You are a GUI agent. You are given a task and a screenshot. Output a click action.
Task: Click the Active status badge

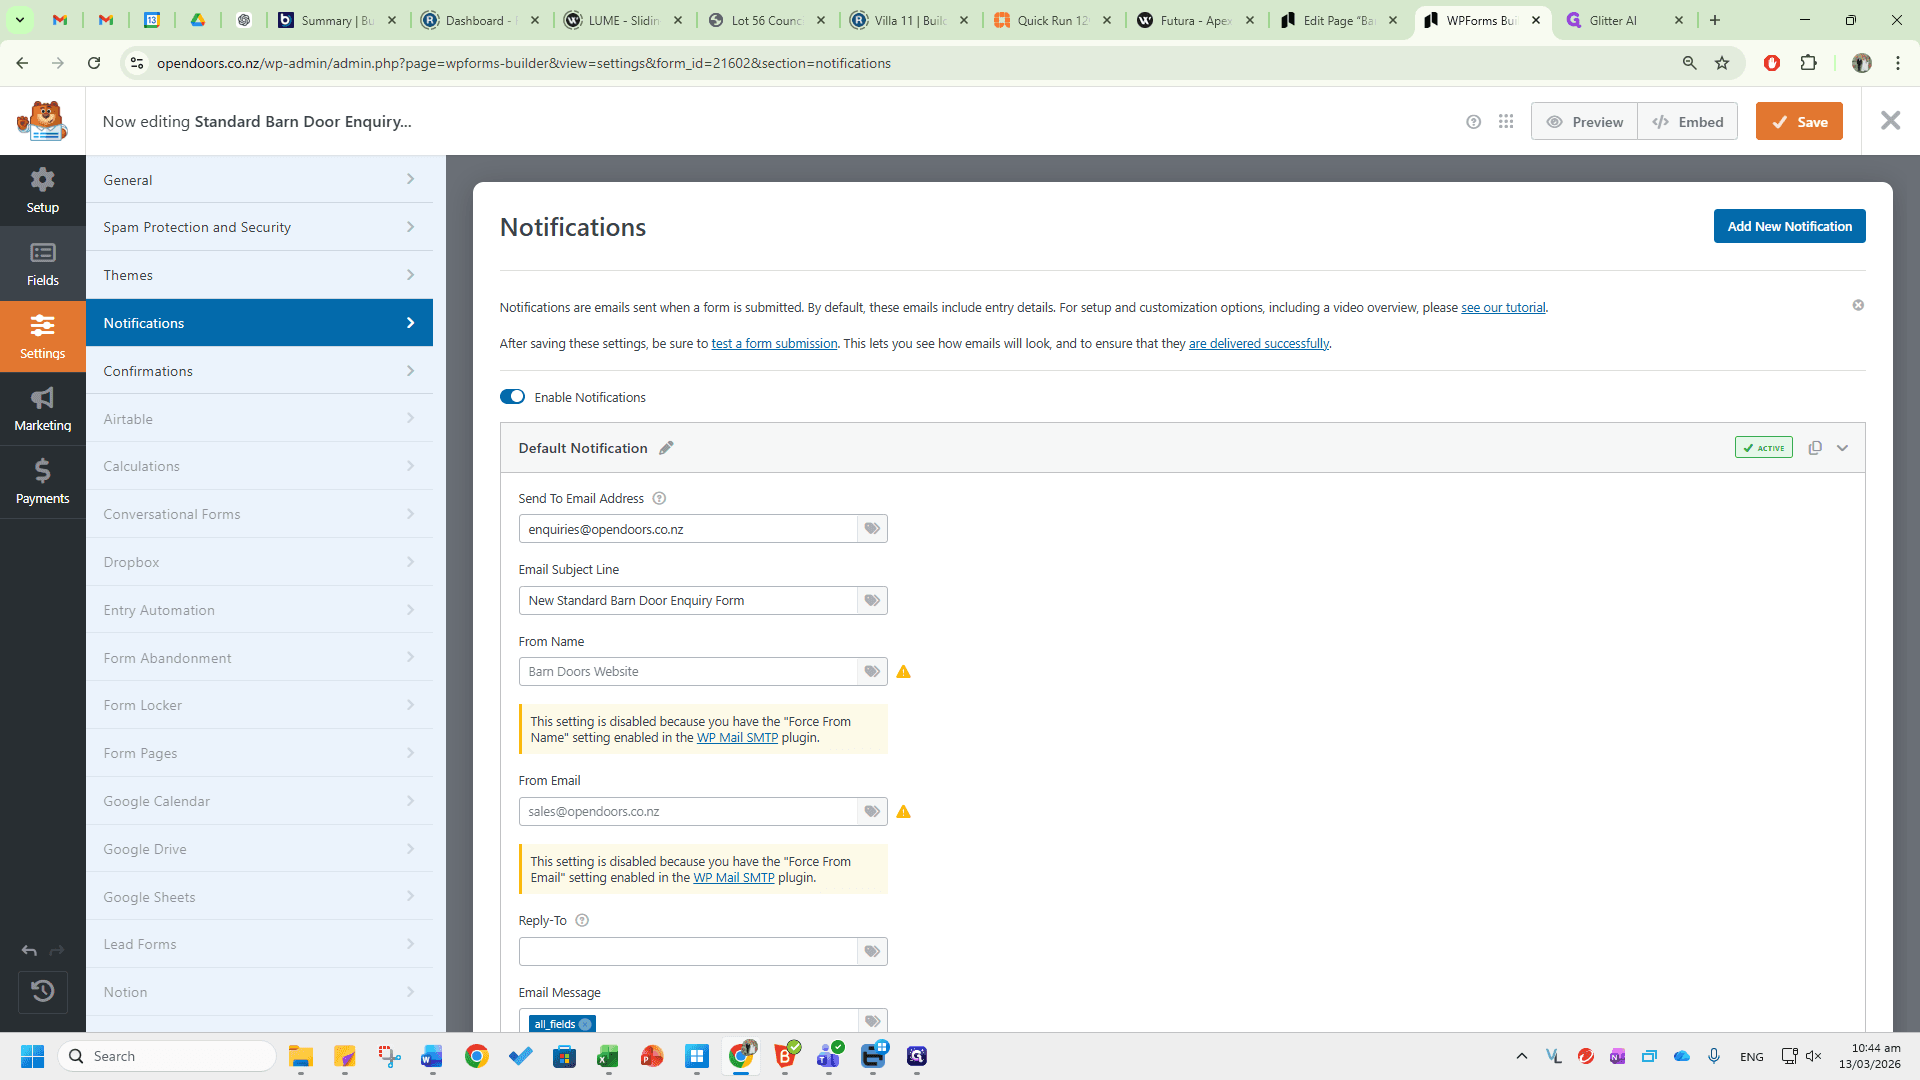[1763, 448]
